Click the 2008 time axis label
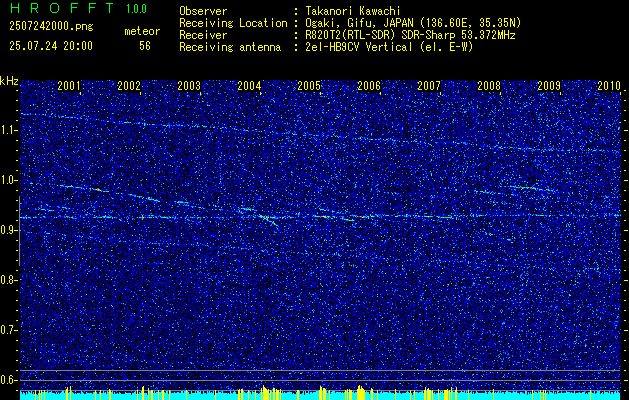 tap(489, 85)
